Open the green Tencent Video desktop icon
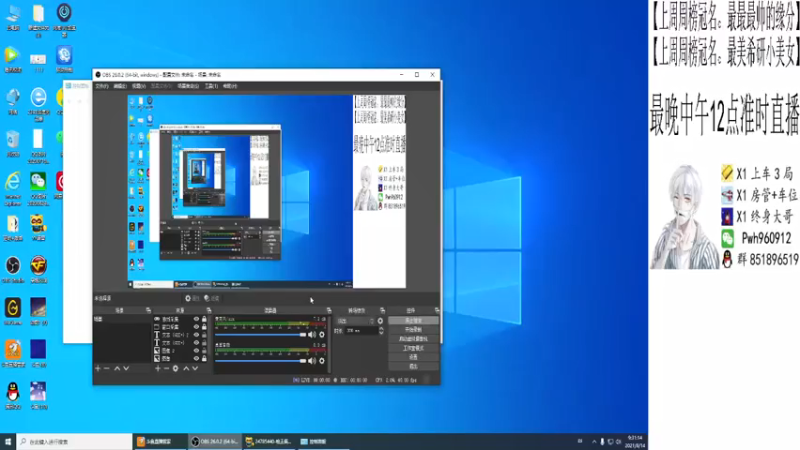 (x=13, y=59)
